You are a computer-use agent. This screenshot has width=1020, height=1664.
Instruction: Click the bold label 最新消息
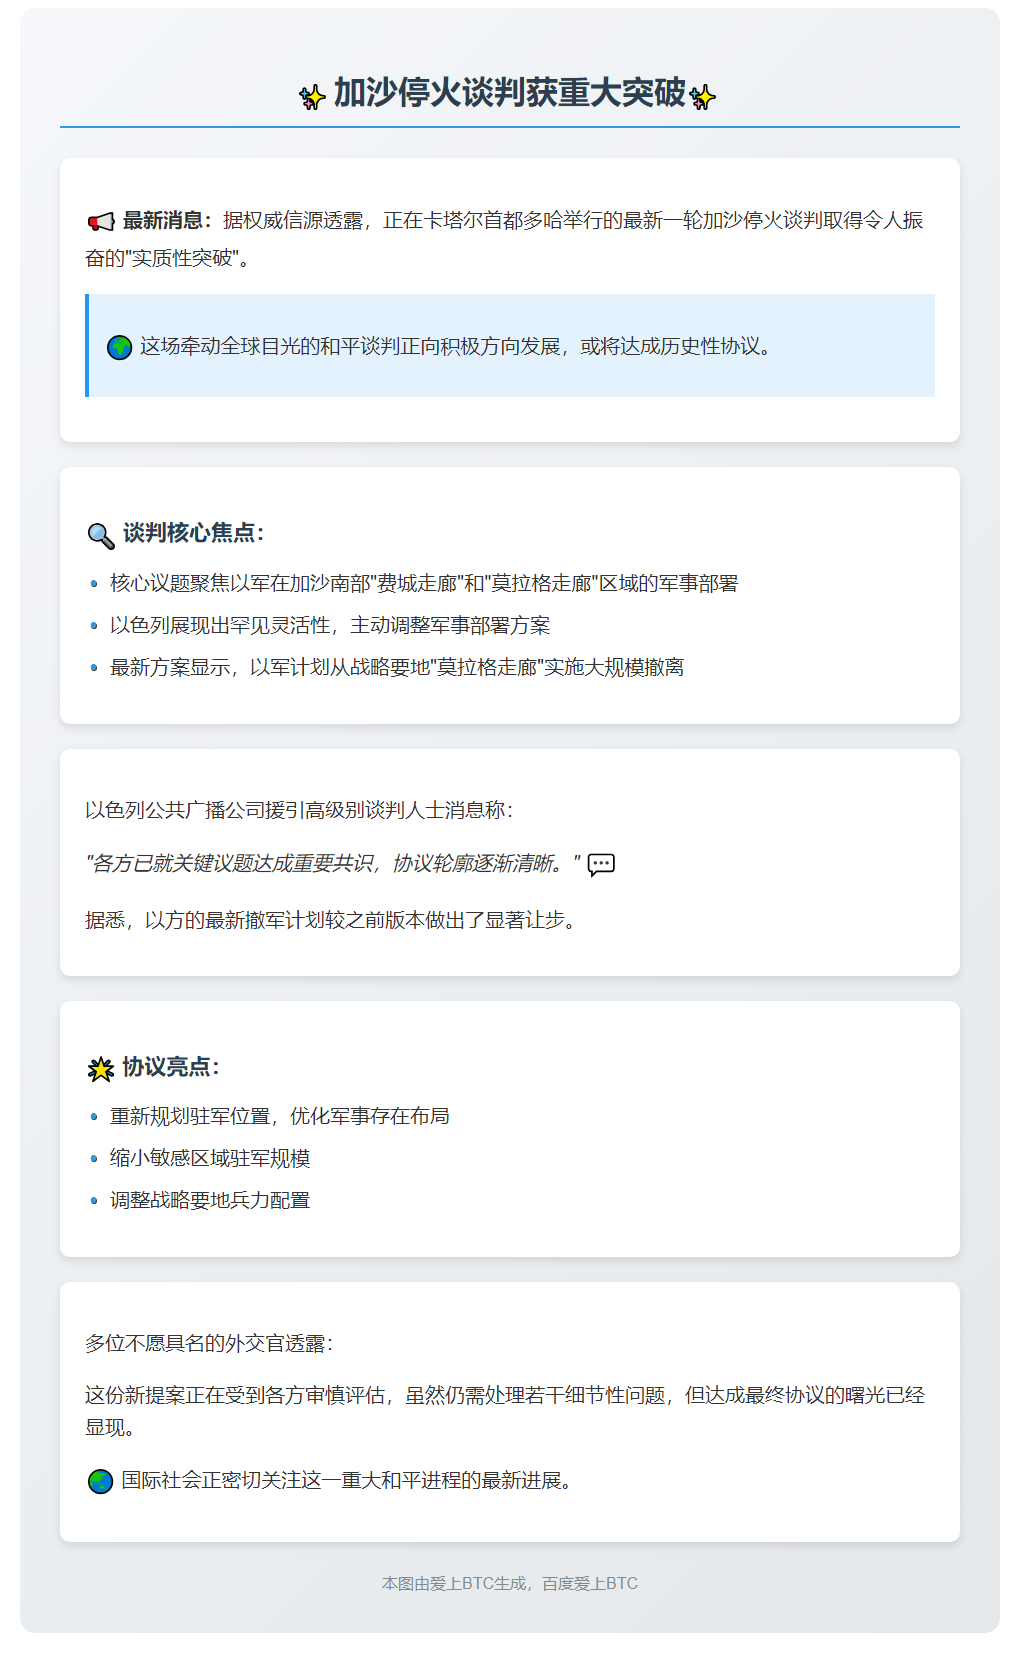click(167, 220)
